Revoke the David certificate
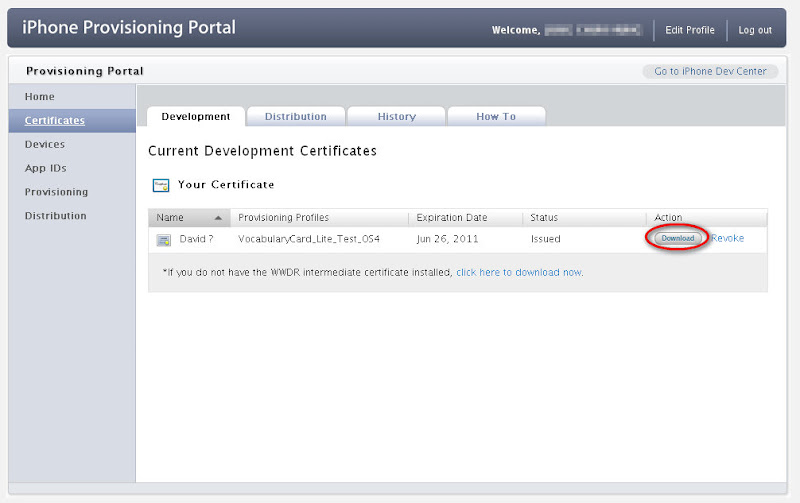Image resolution: width=800 pixels, height=503 pixels. [x=727, y=238]
